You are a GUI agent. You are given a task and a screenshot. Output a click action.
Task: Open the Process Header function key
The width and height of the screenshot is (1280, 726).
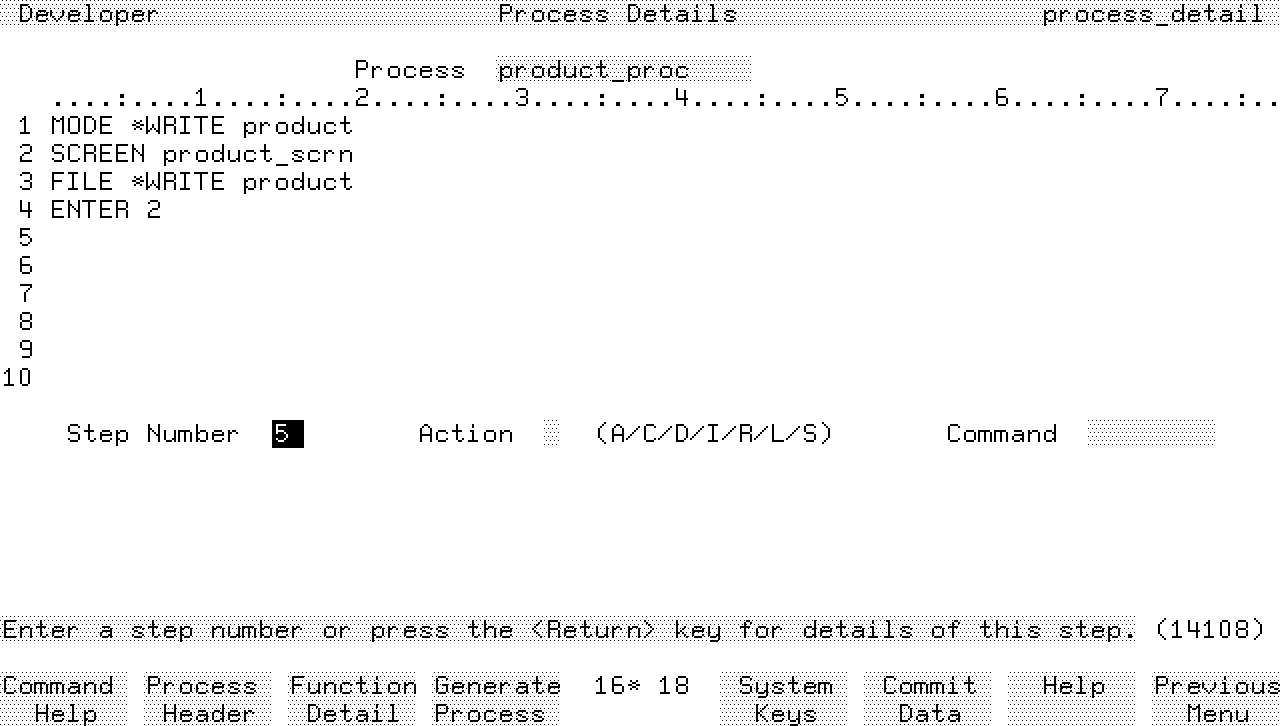[x=202, y=699]
